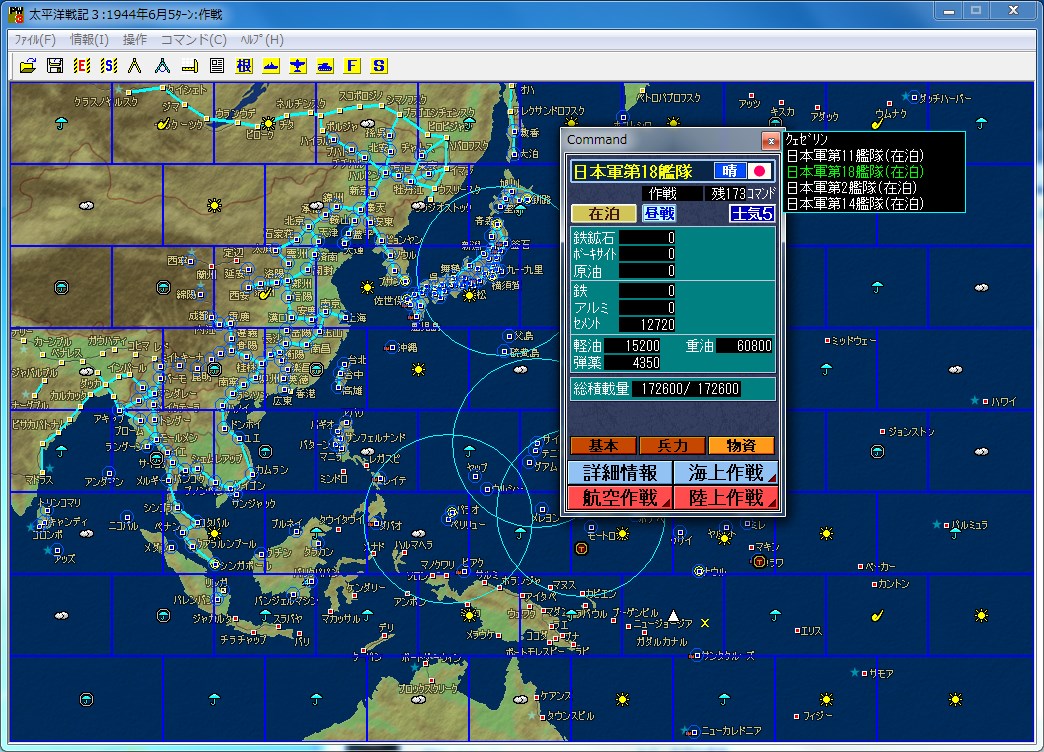Open the 海上作戦 command
This screenshot has width=1044, height=752.
pyautogui.click(x=726, y=473)
